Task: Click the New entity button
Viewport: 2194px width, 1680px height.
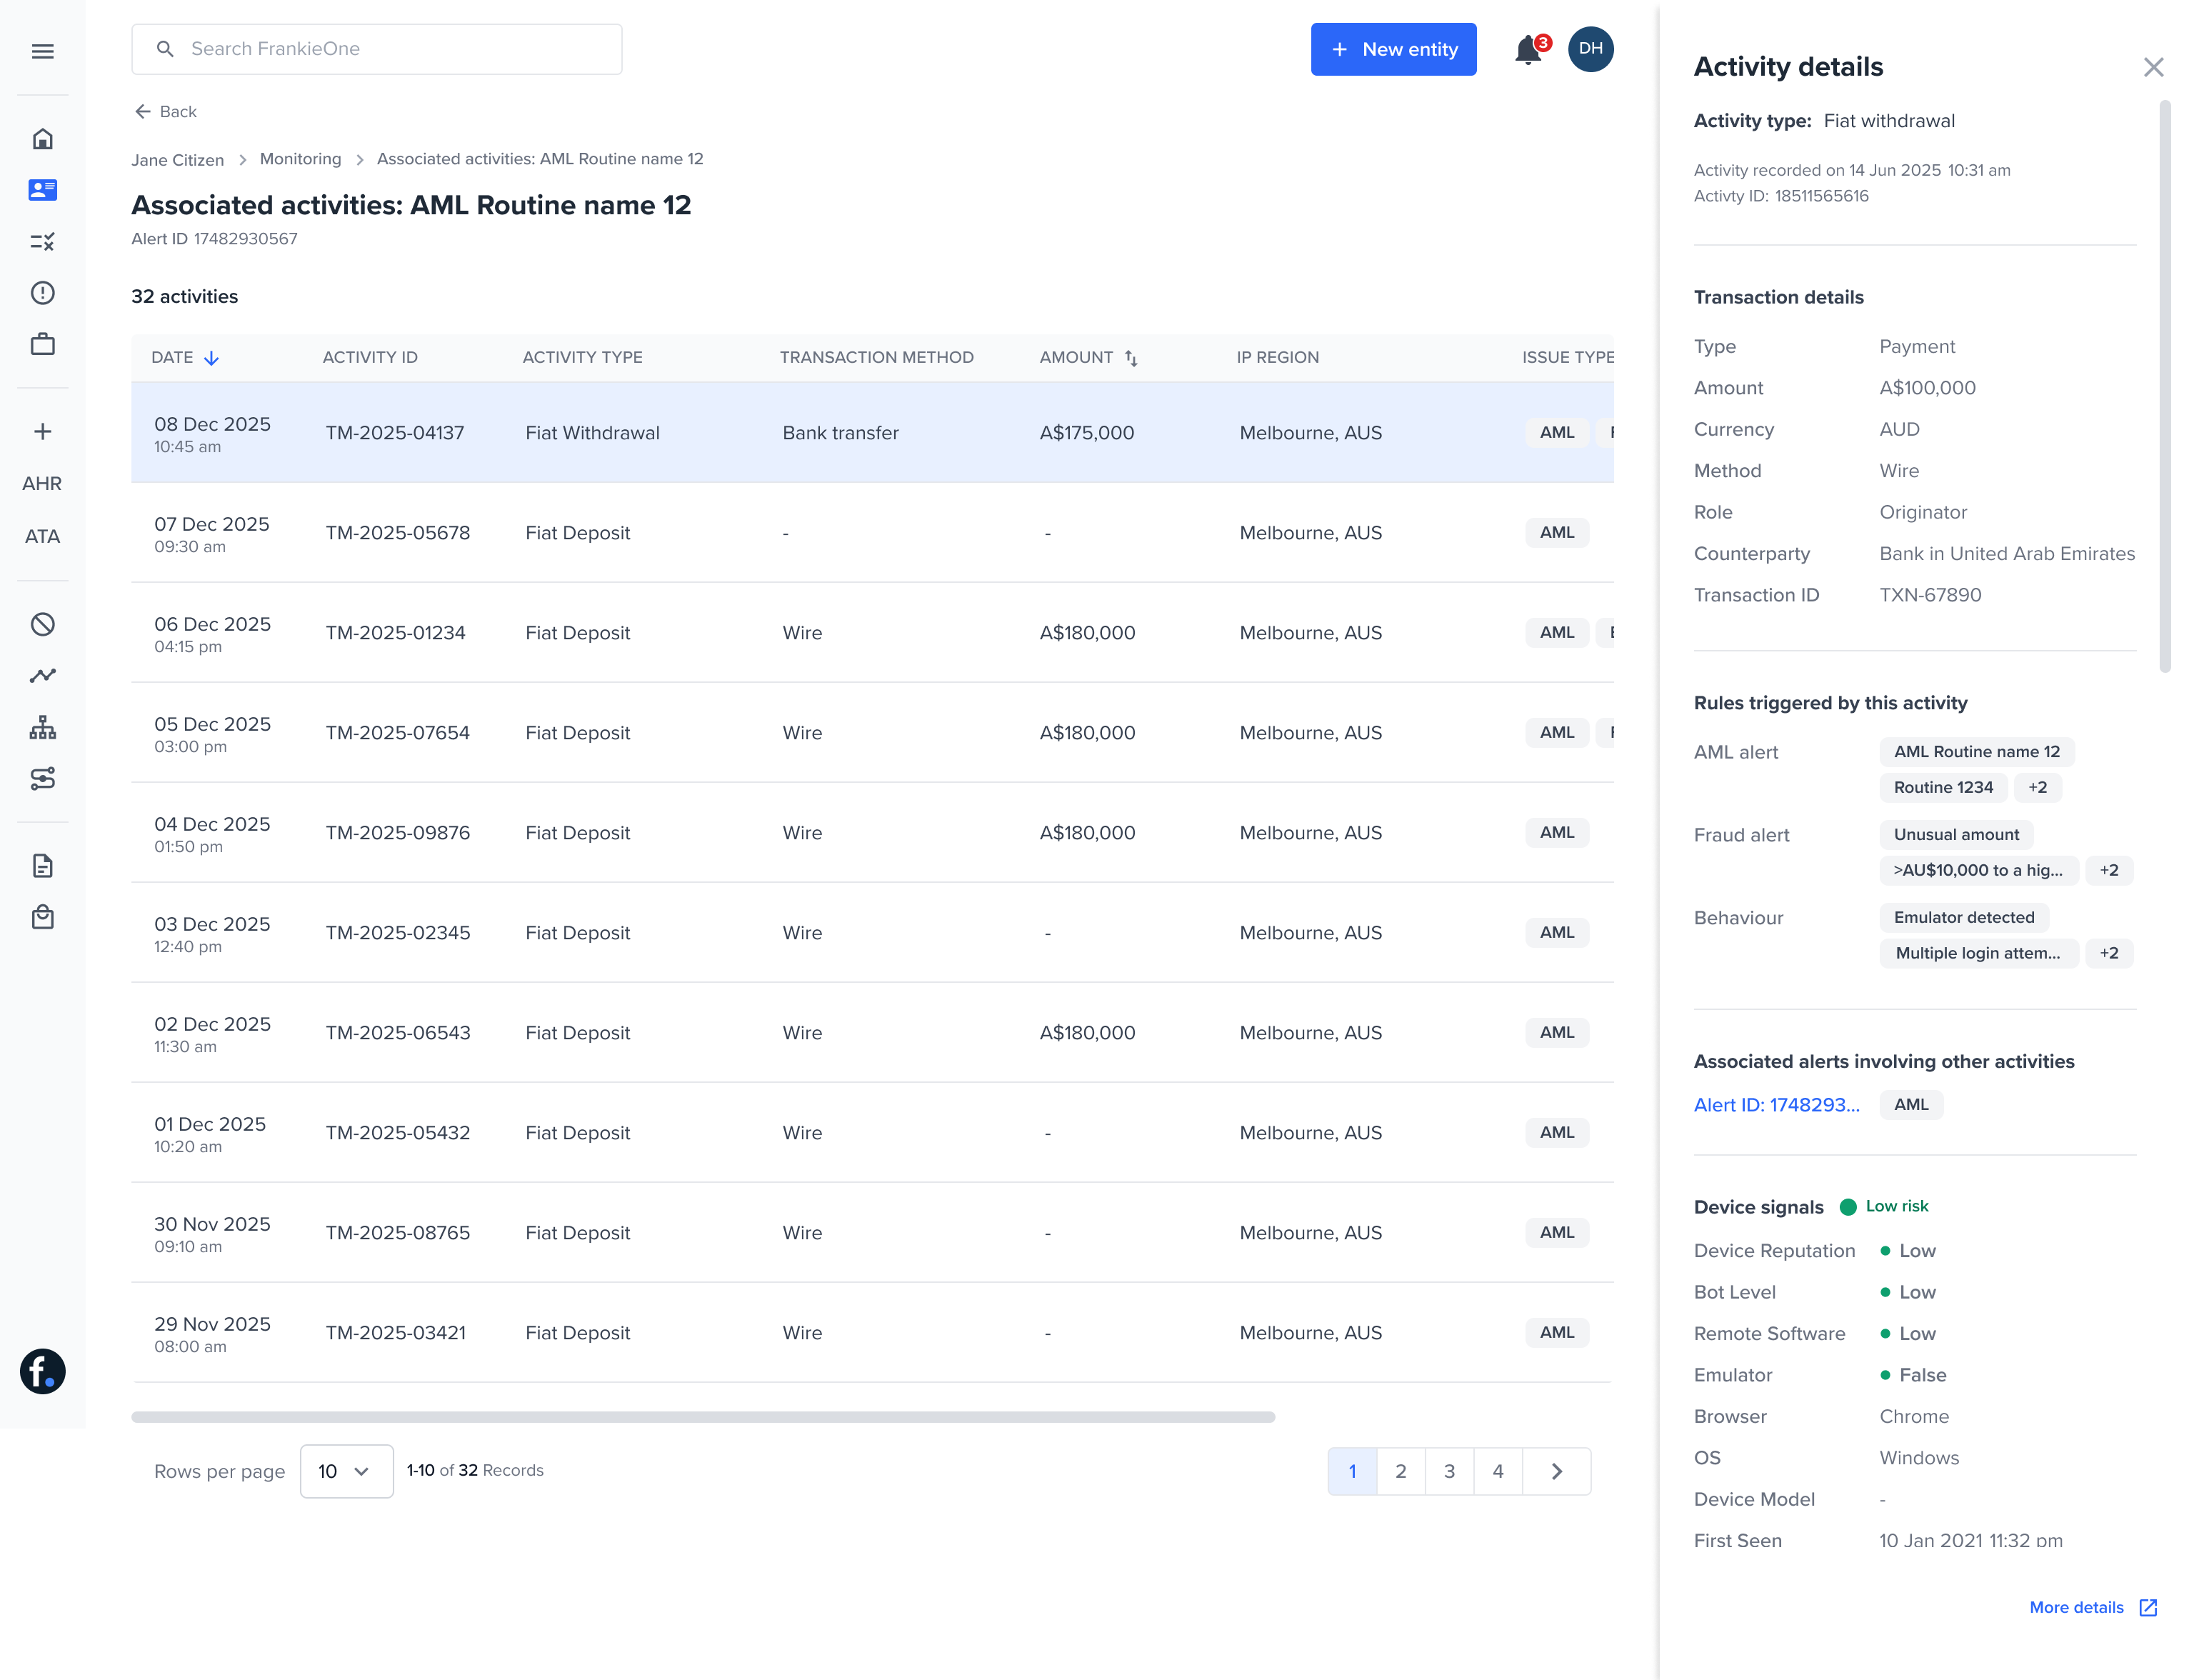Action: (x=1393, y=49)
